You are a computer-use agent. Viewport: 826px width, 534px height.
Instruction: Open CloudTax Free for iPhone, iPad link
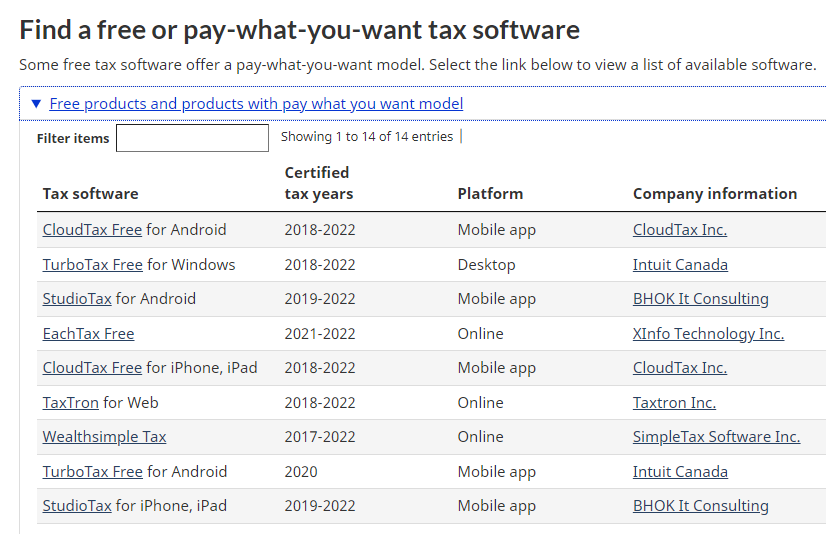click(x=92, y=368)
